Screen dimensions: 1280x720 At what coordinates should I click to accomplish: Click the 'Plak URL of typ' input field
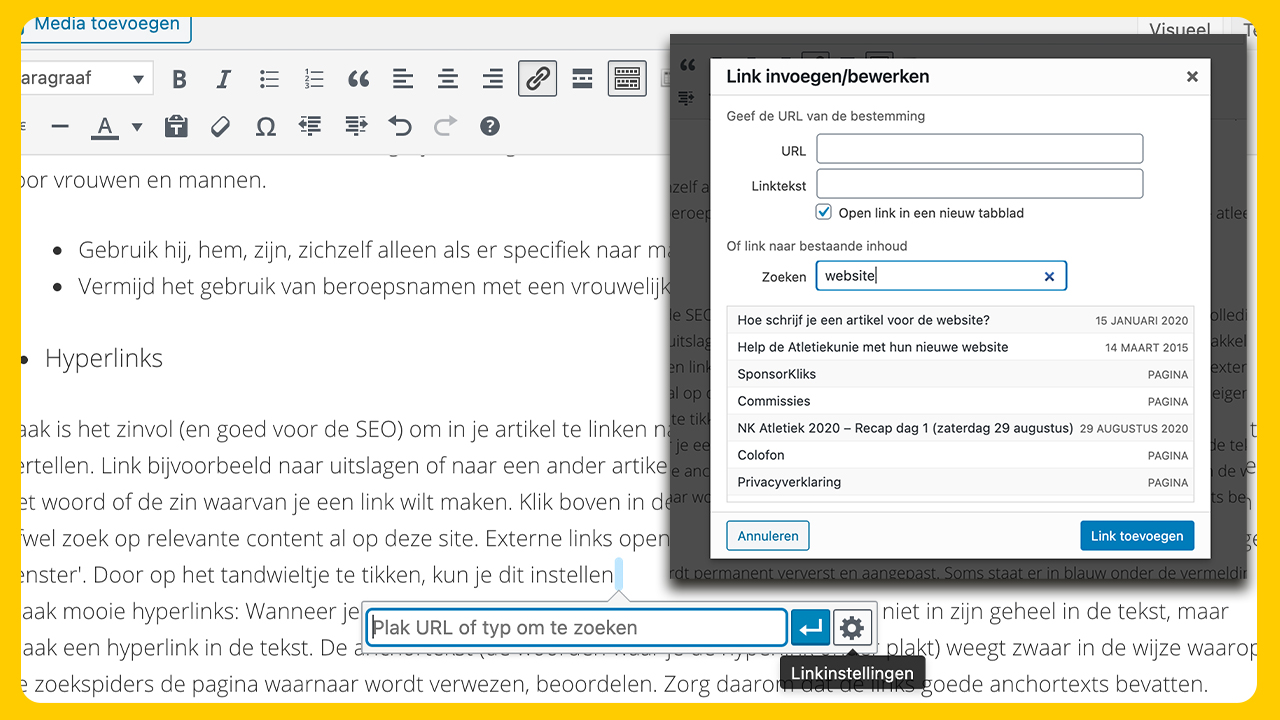tap(576, 628)
